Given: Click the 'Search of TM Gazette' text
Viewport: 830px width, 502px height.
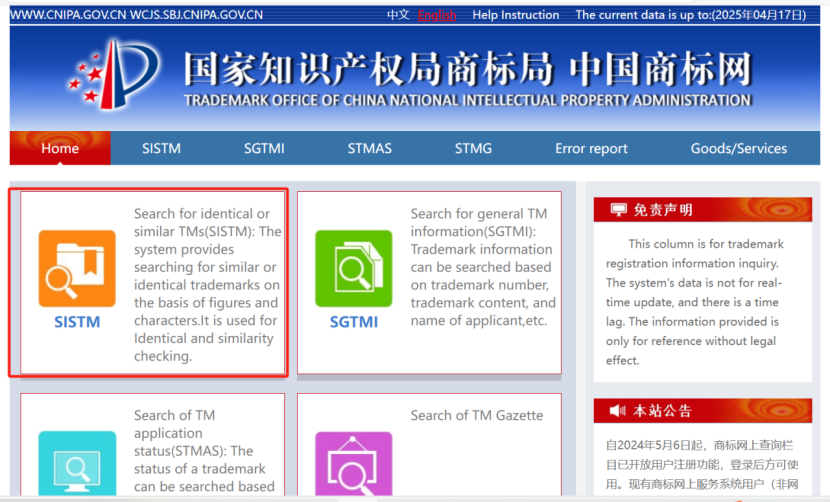Looking at the screenshot, I should 476,415.
